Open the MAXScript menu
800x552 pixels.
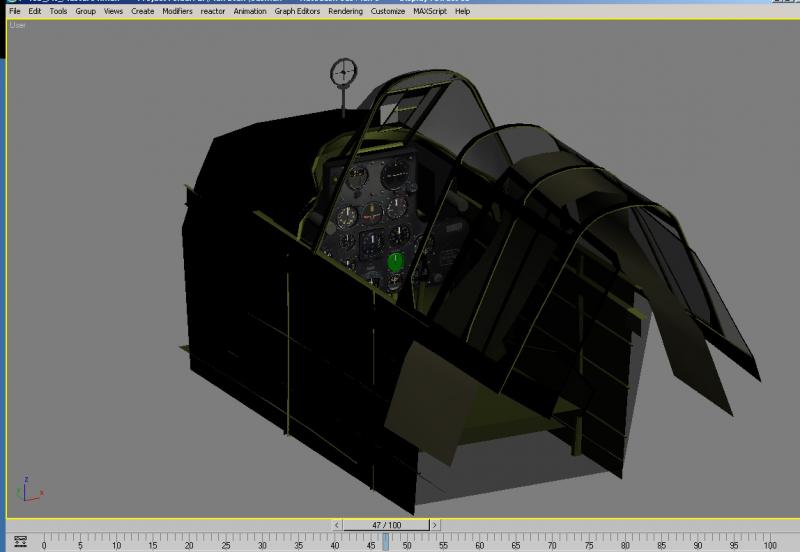pyautogui.click(x=430, y=11)
